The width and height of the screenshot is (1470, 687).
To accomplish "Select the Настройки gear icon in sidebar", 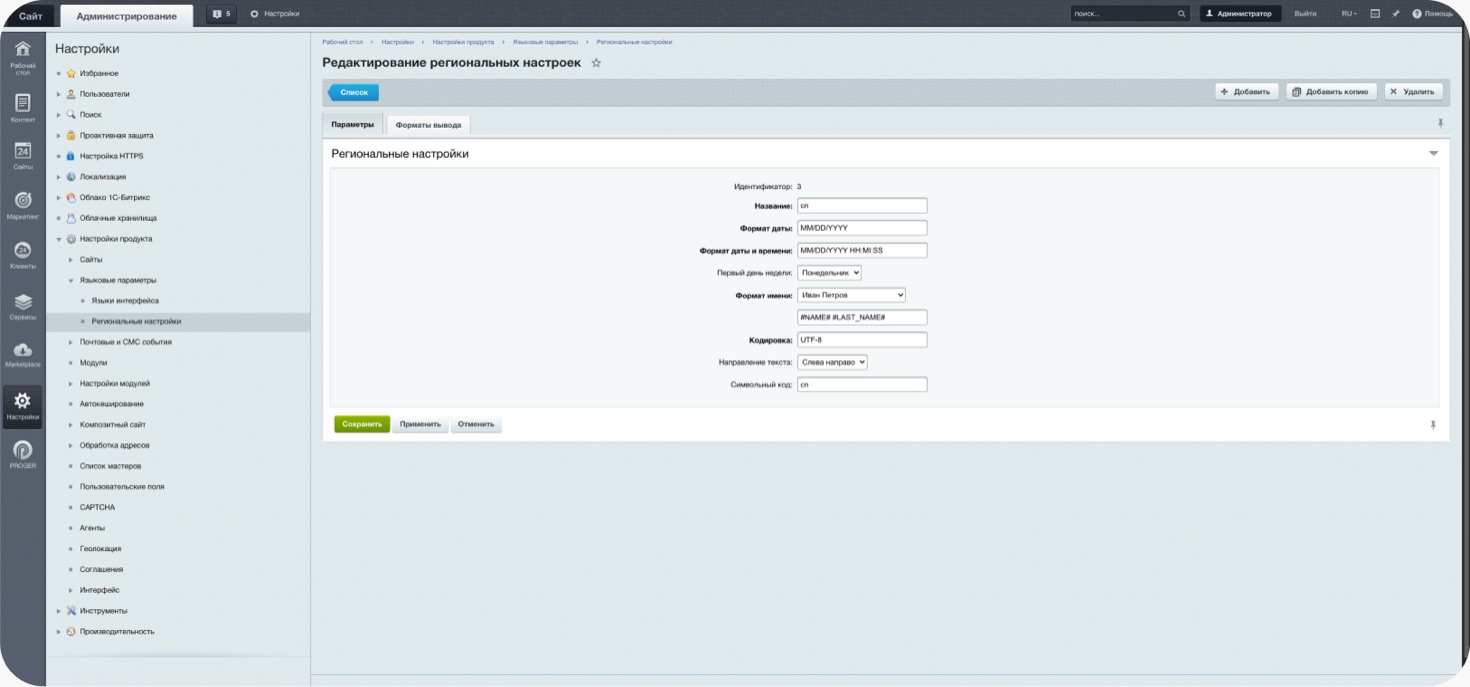I will pyautogui.click(x=23, y=401).
